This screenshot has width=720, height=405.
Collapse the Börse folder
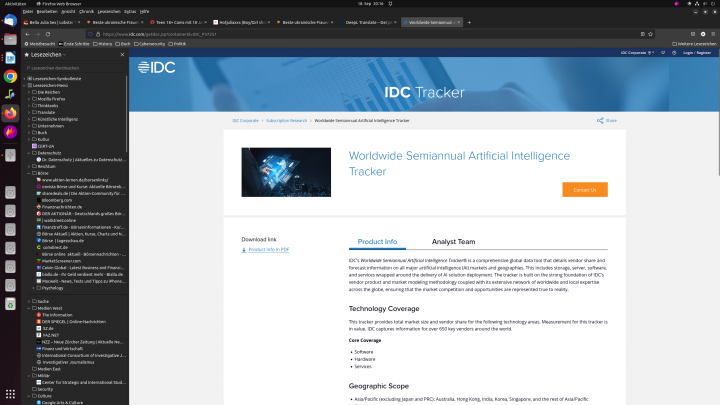coord(29,173)
